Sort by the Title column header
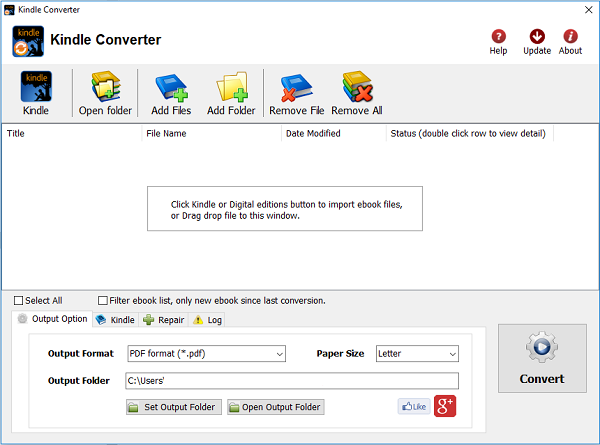The width and height of the screenshot is (600, 445). 72,134
